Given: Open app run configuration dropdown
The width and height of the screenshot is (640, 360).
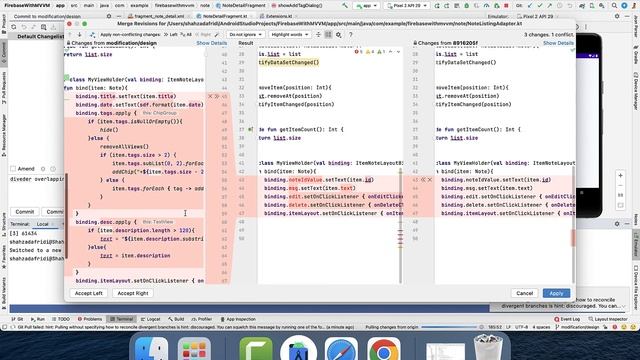Looking at the screenshot, I should pos(366,6).
